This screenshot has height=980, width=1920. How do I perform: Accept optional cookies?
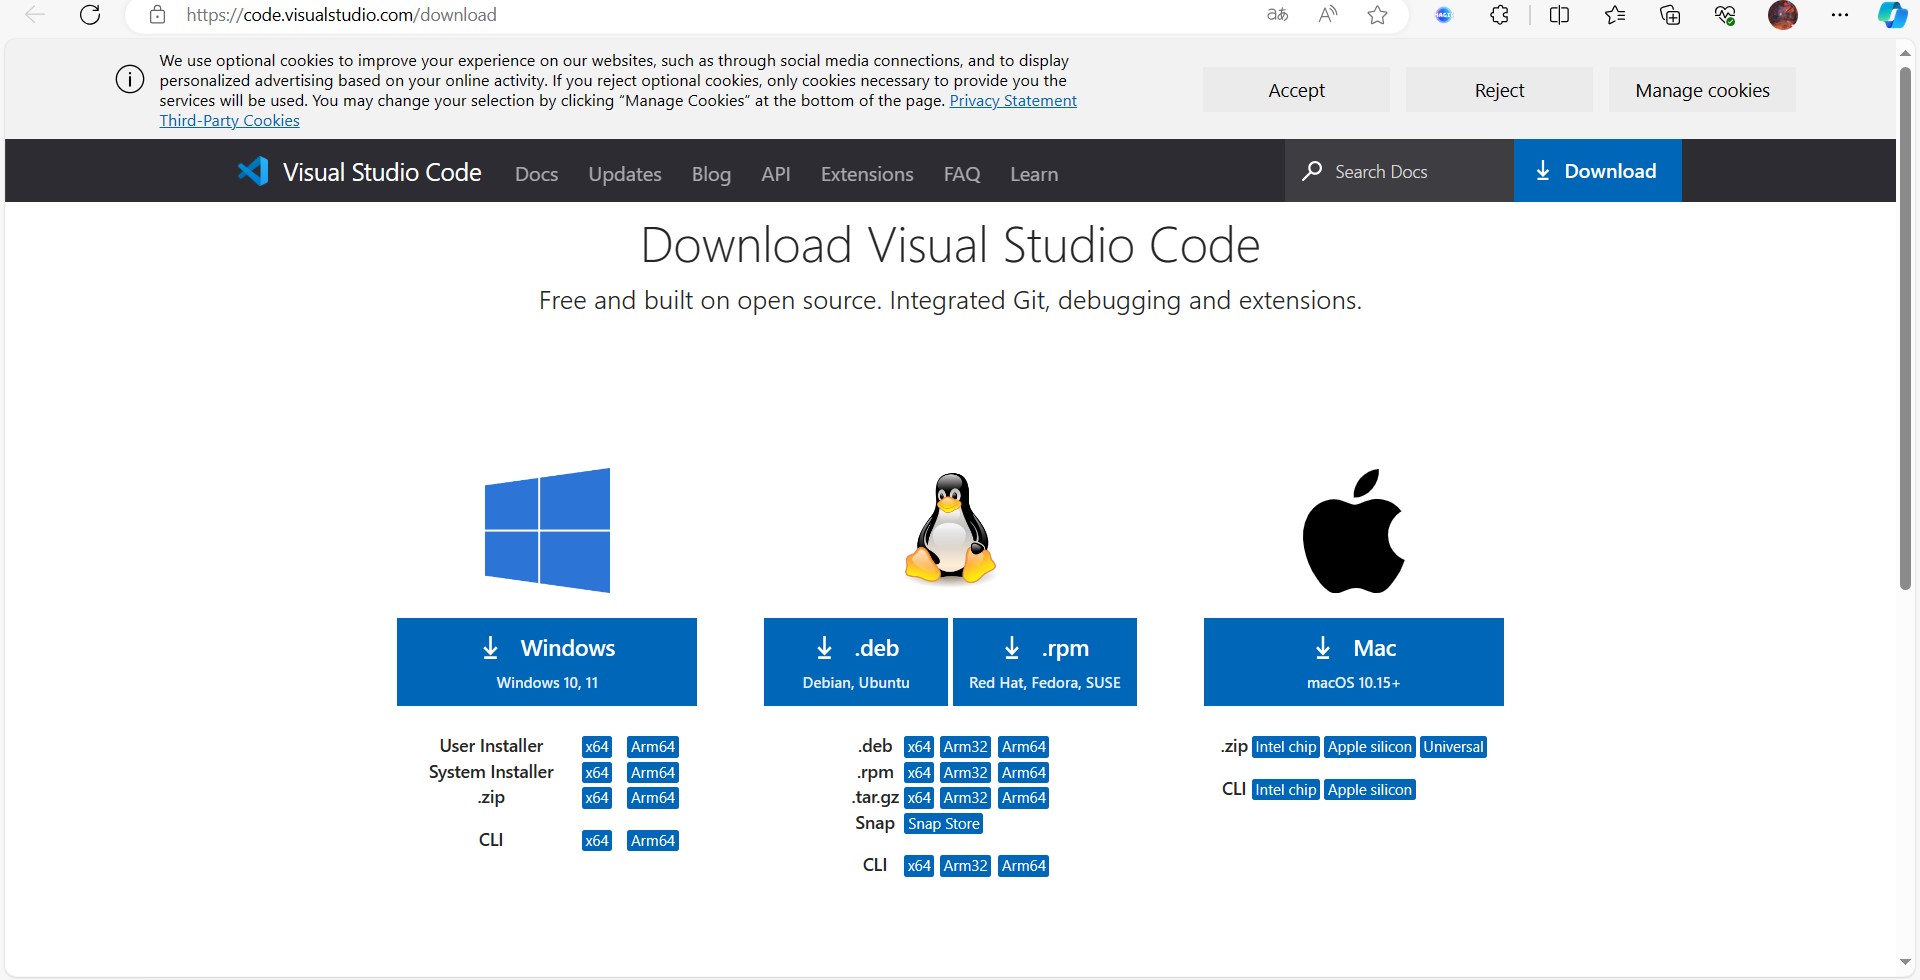1296,90
